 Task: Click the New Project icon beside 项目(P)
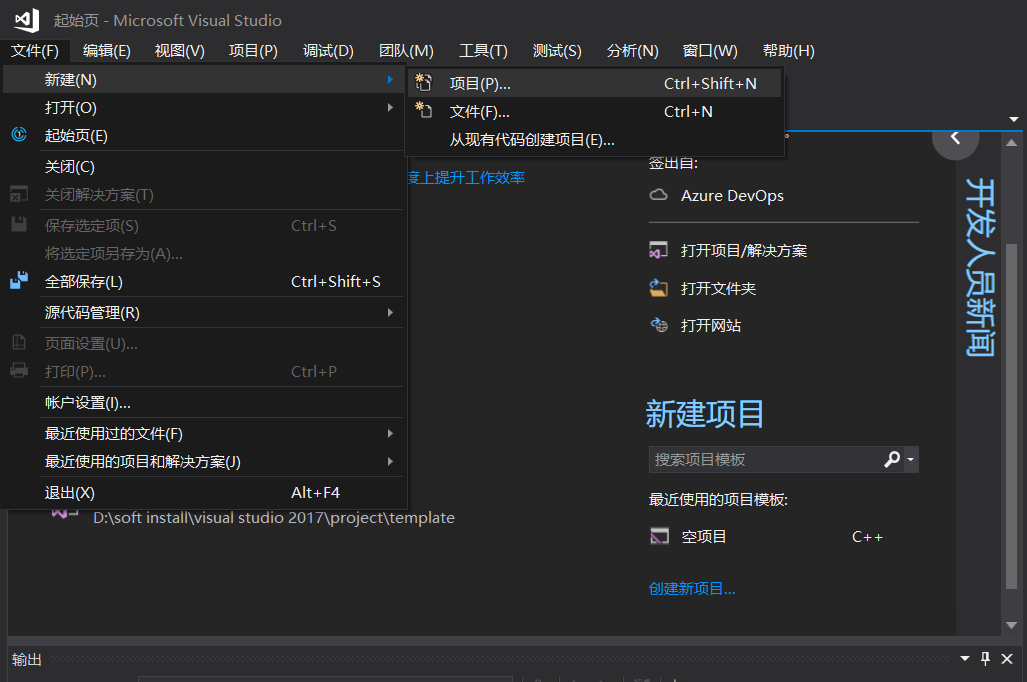tap(424, 84)
